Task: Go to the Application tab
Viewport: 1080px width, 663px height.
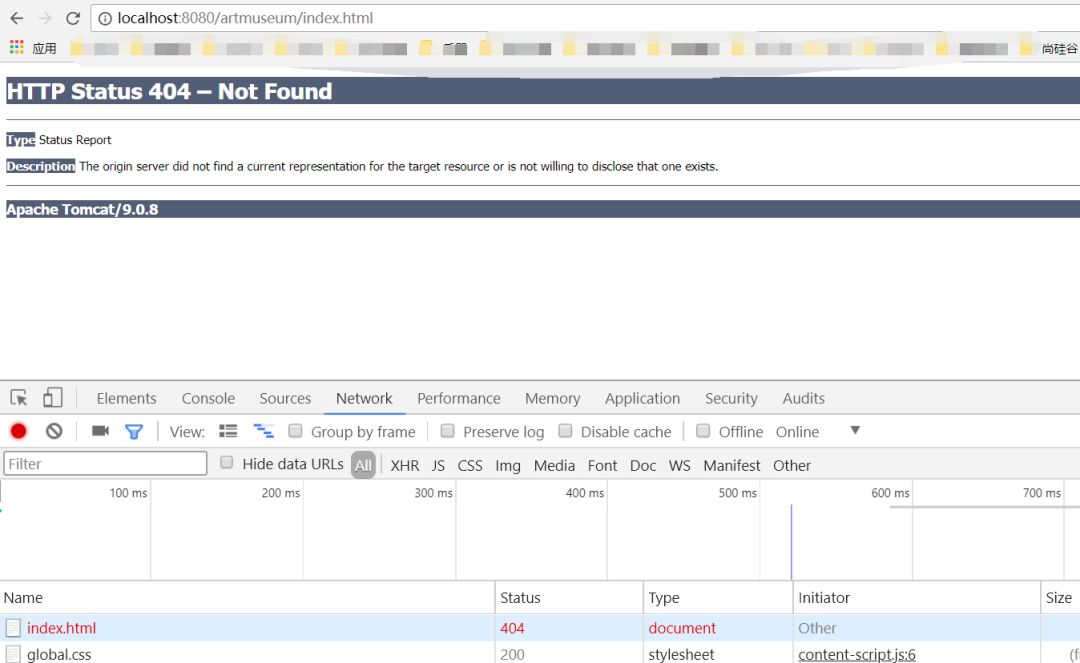Action: [x=642, y=398]
